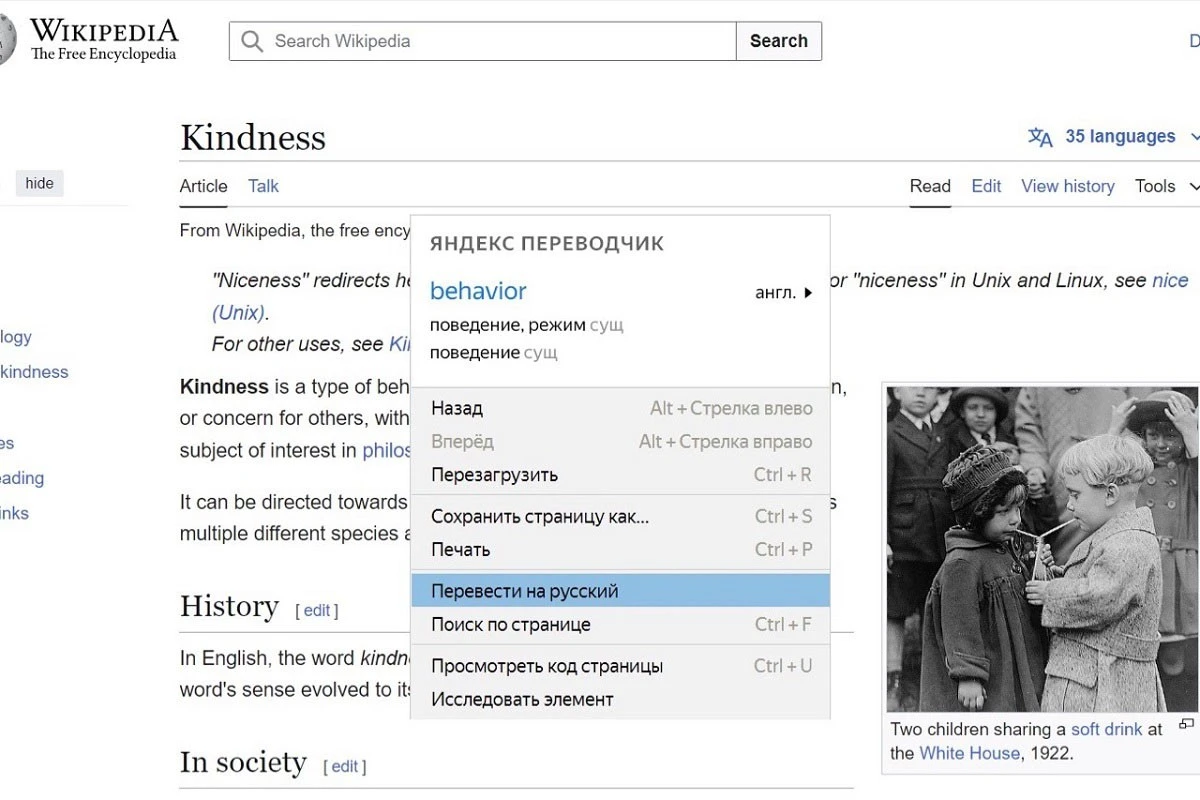This screenshot has width=1200, height=800.
Task: Click the Kindness page title
Action: [253, 137]
